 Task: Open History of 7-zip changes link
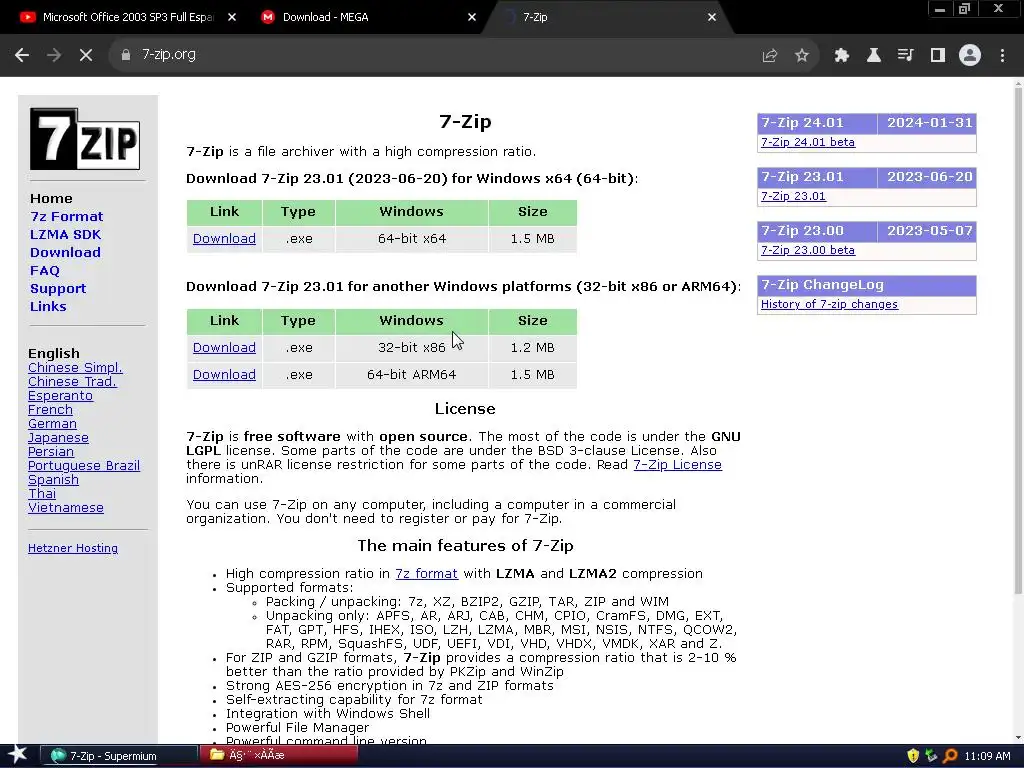(x=829, y=304)
